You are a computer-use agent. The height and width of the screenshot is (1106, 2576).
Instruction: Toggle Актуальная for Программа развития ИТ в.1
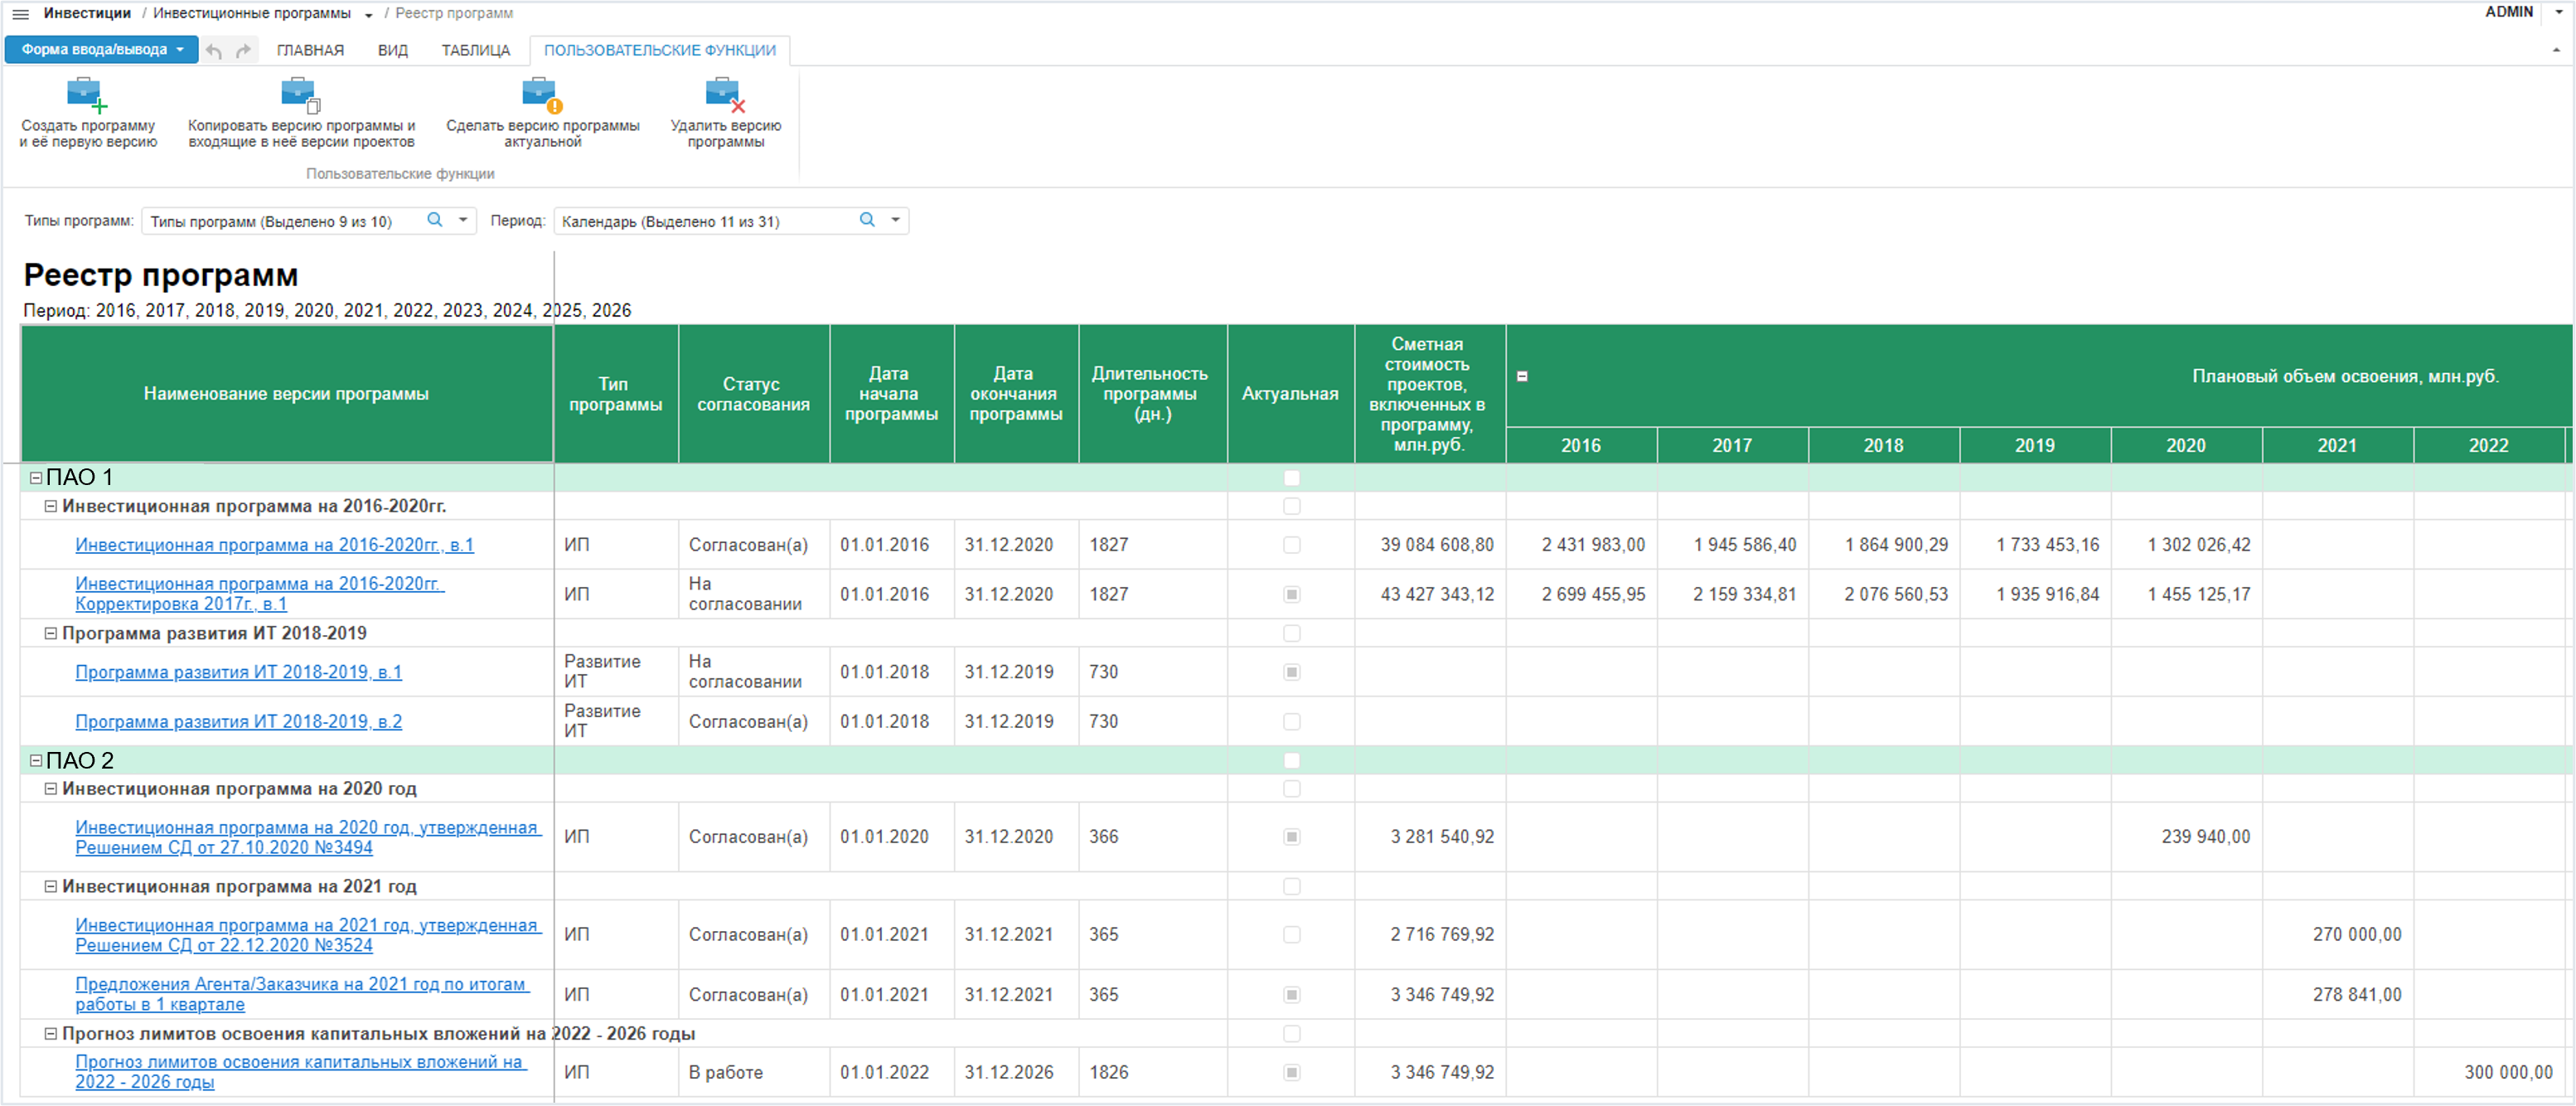[x=1291, y=672]
